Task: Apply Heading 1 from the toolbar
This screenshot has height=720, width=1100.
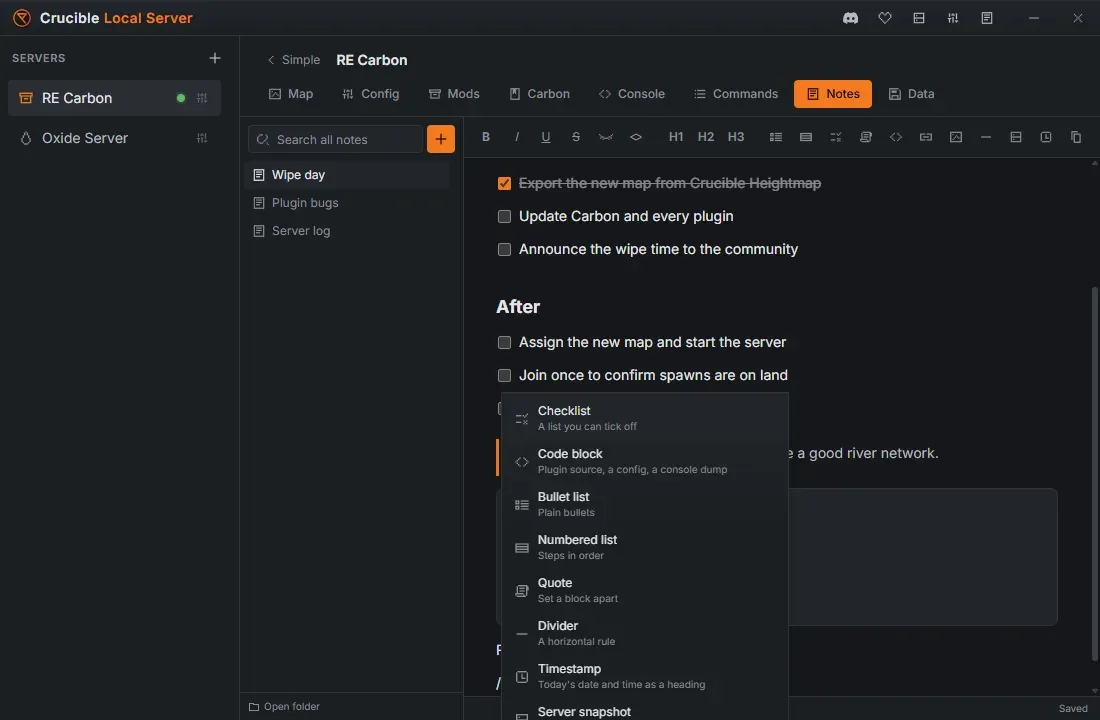Action: click(x=676, y=137)
